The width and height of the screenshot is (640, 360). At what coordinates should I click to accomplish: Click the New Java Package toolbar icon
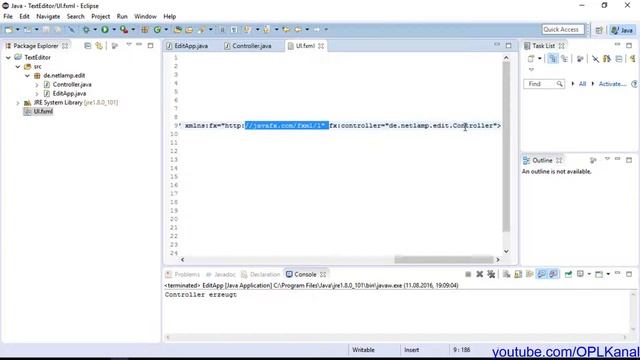pos(145,29)
